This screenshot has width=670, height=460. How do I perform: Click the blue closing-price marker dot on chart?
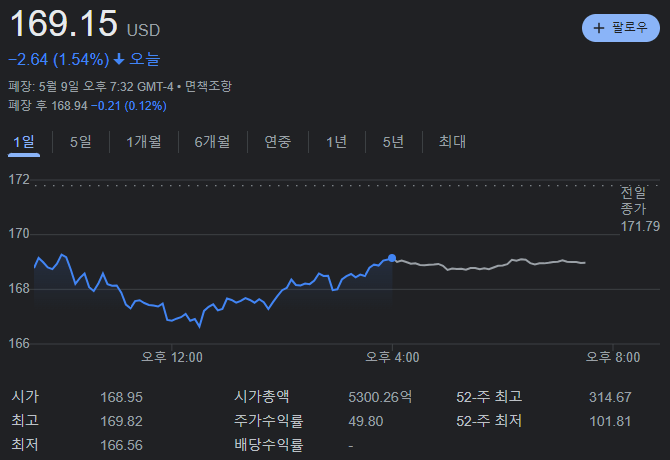pyautogui.click(x=392, y=258)
